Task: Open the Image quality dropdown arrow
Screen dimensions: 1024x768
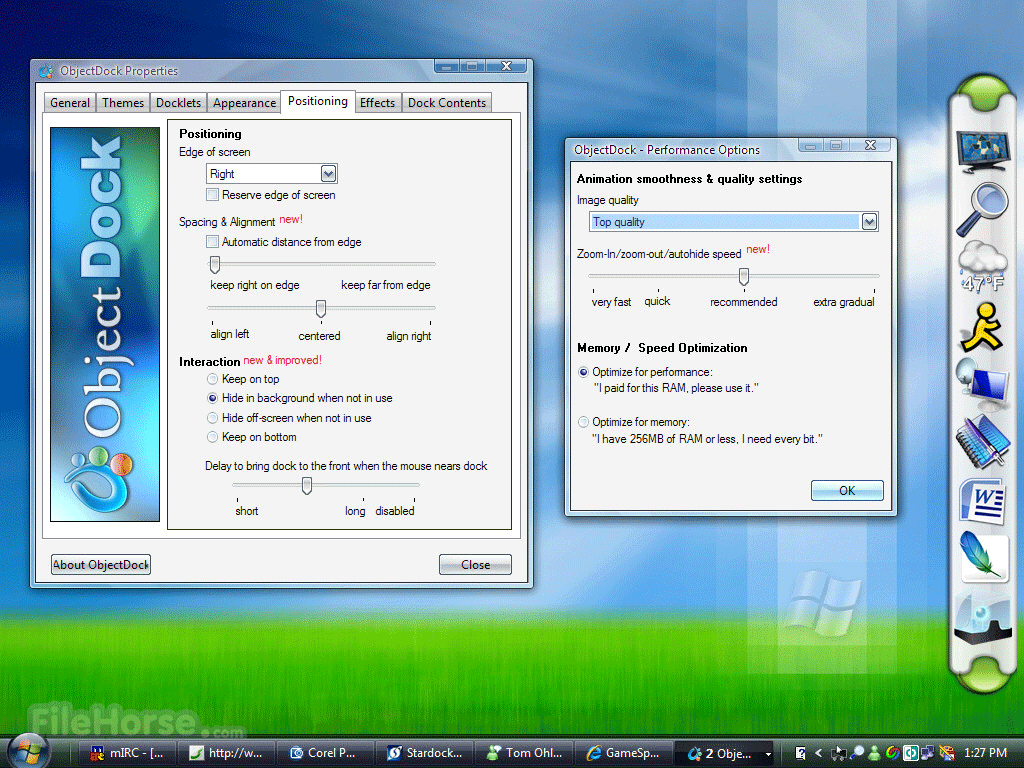Action: click(x=869, y=222)
